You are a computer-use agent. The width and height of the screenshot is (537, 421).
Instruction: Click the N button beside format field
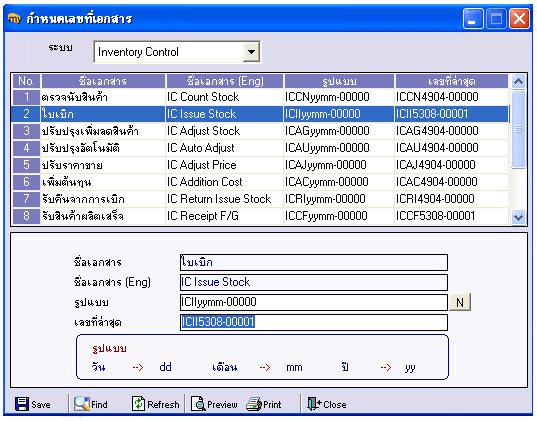pyautogui.click(x=460, y=302)
